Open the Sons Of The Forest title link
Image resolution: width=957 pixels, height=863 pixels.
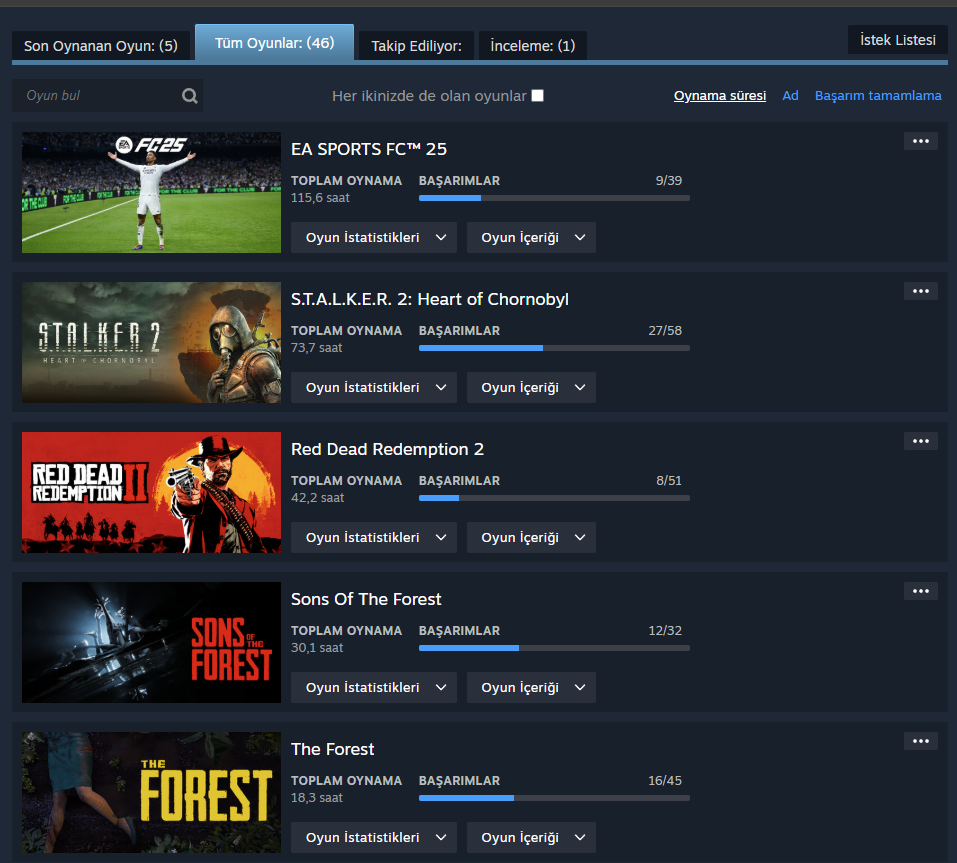[366, 599]
